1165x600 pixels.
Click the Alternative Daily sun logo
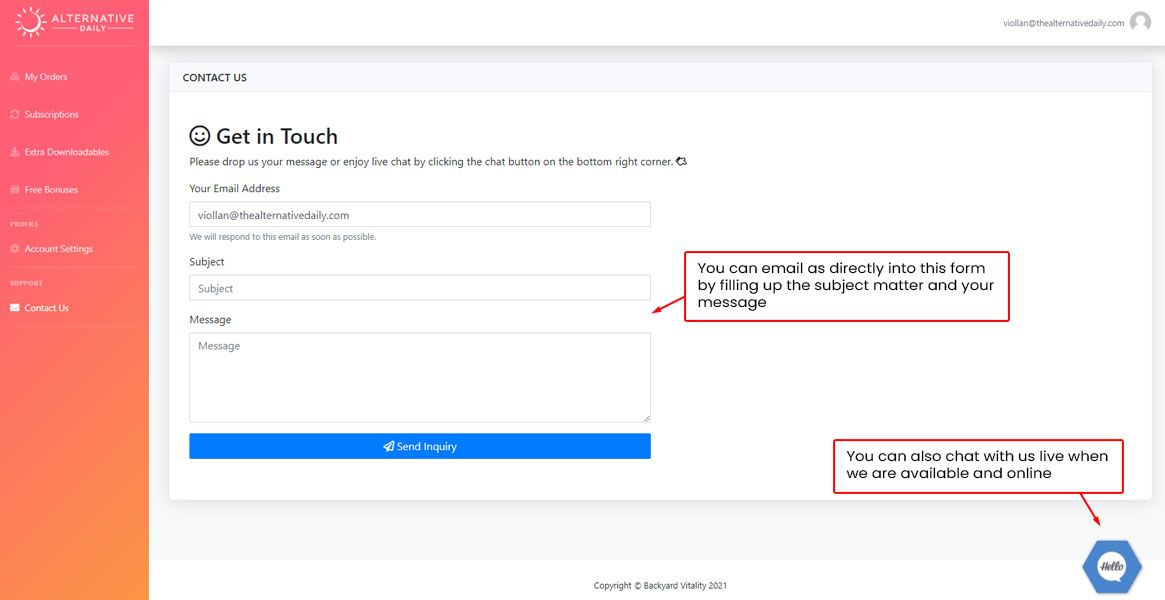tap(31, 22)
